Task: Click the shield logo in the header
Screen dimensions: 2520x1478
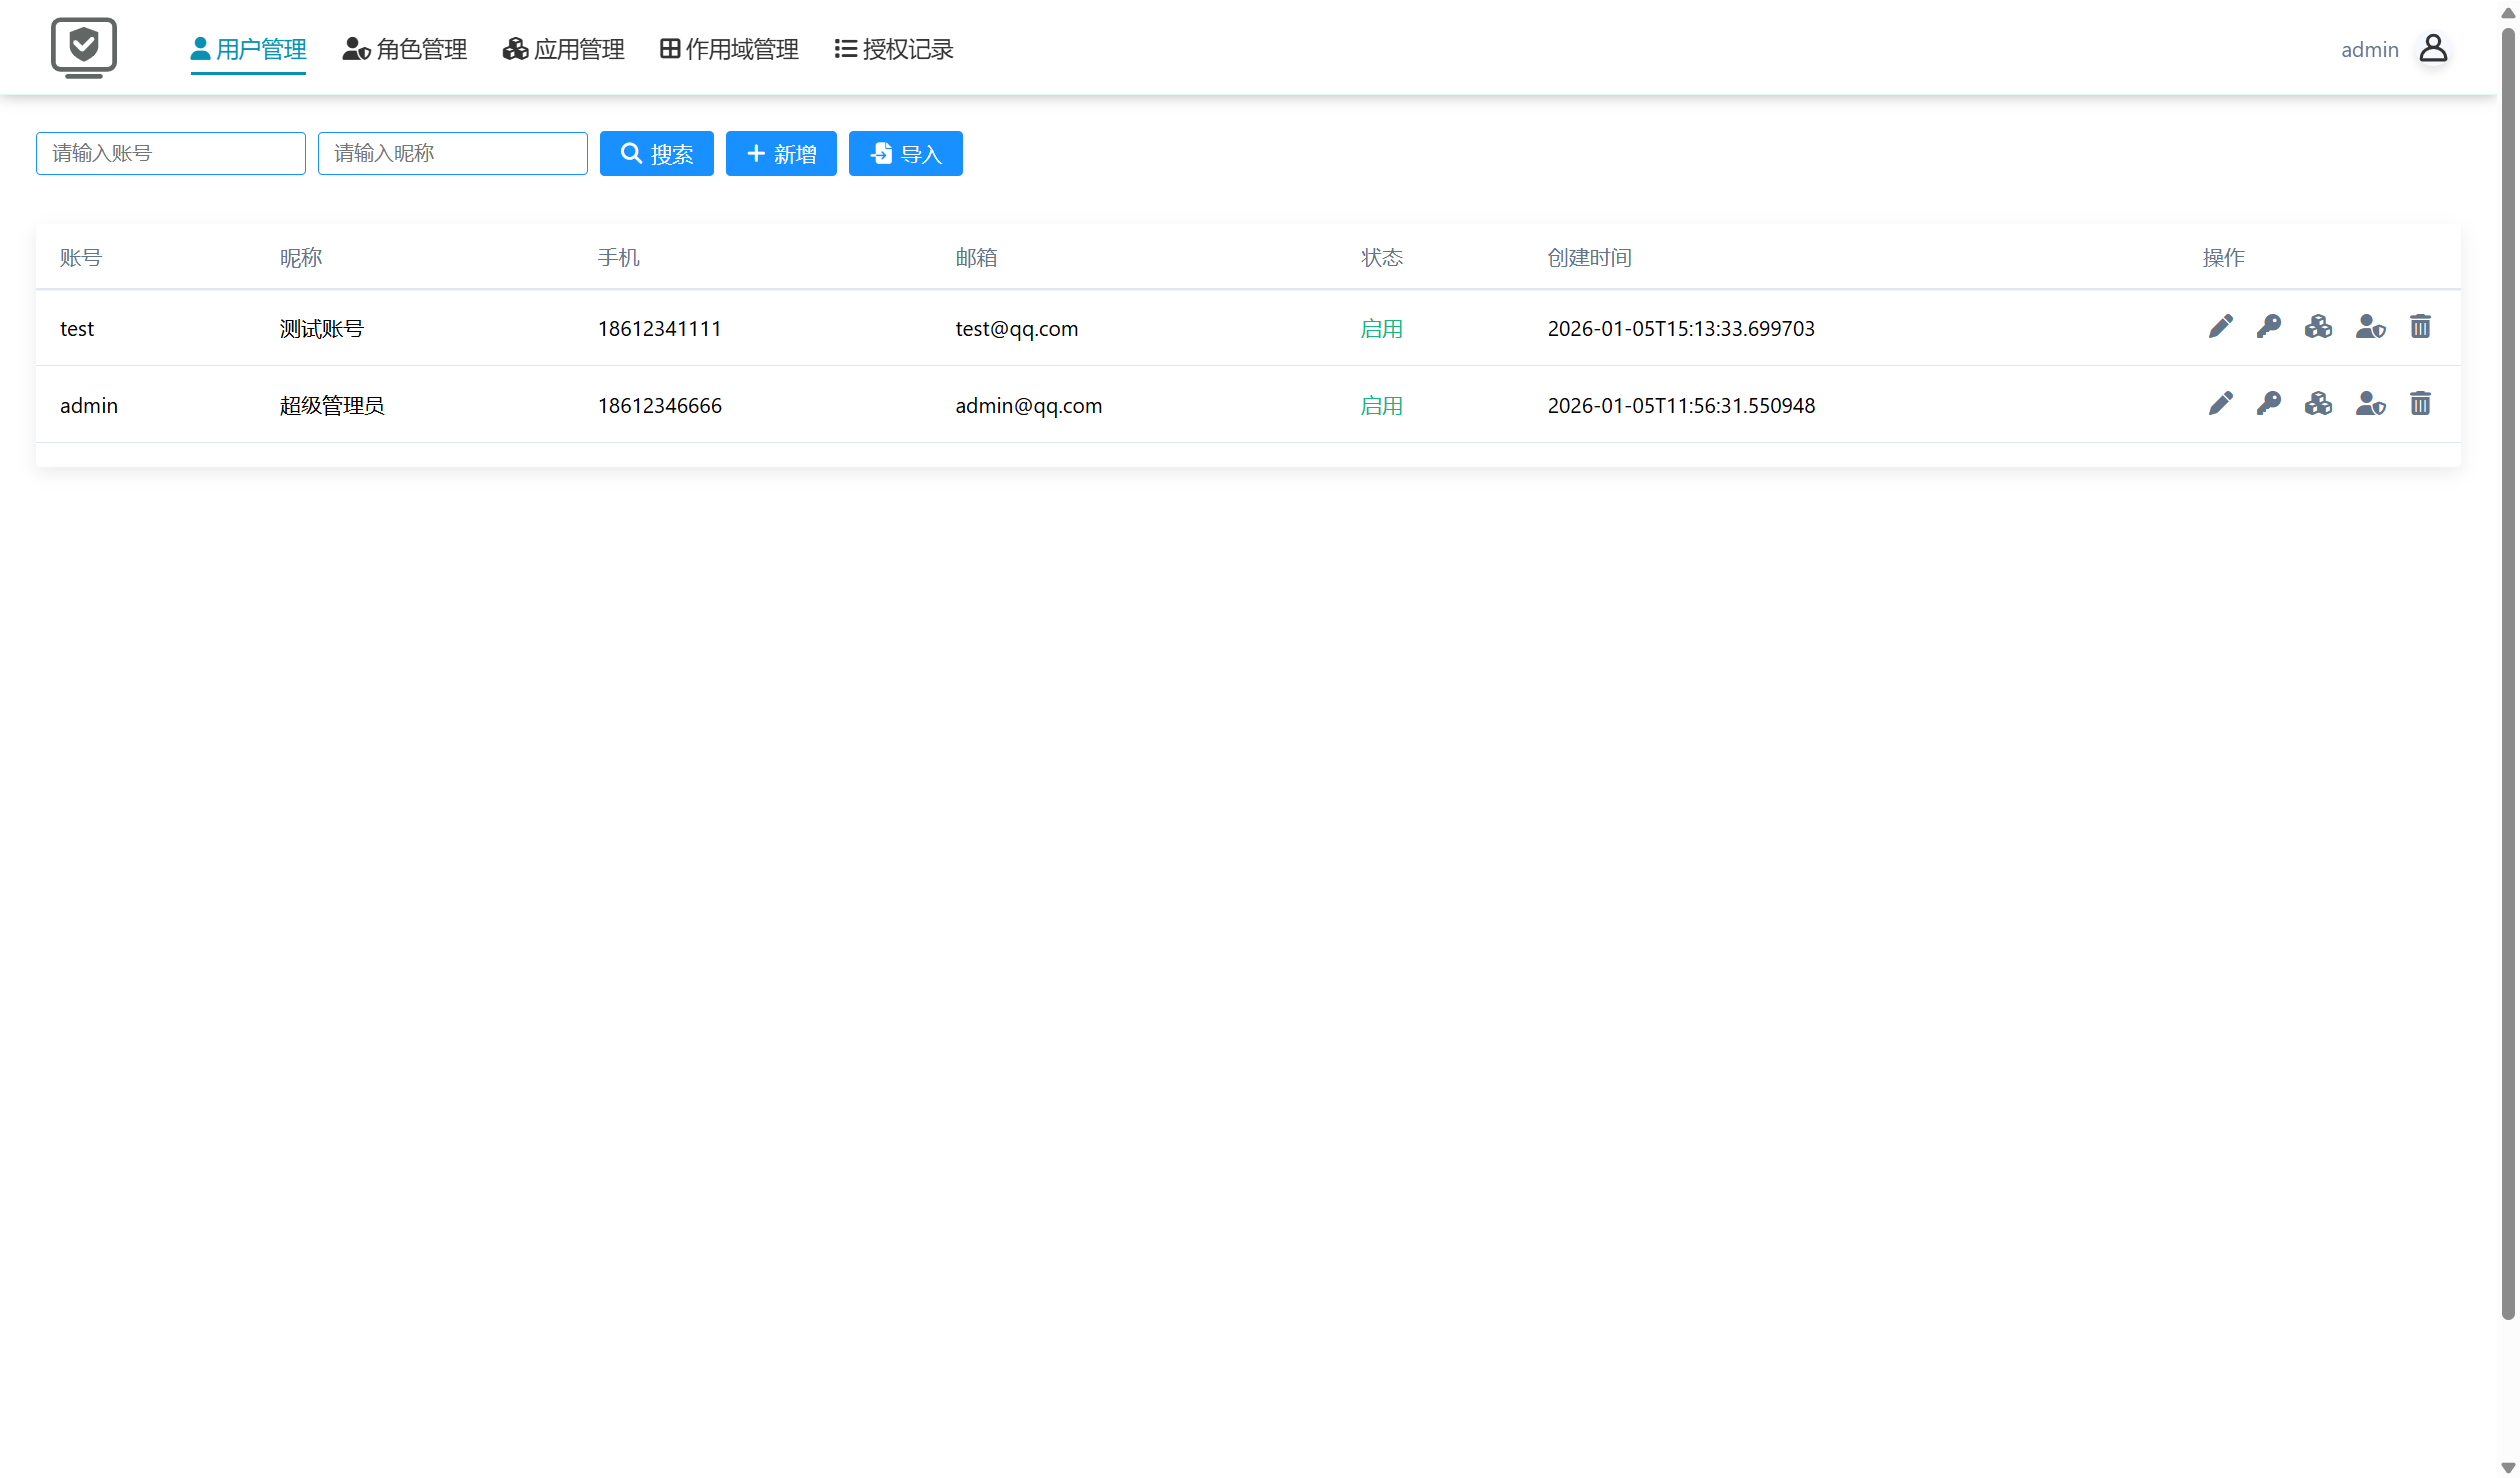Action: click(84, 47)
